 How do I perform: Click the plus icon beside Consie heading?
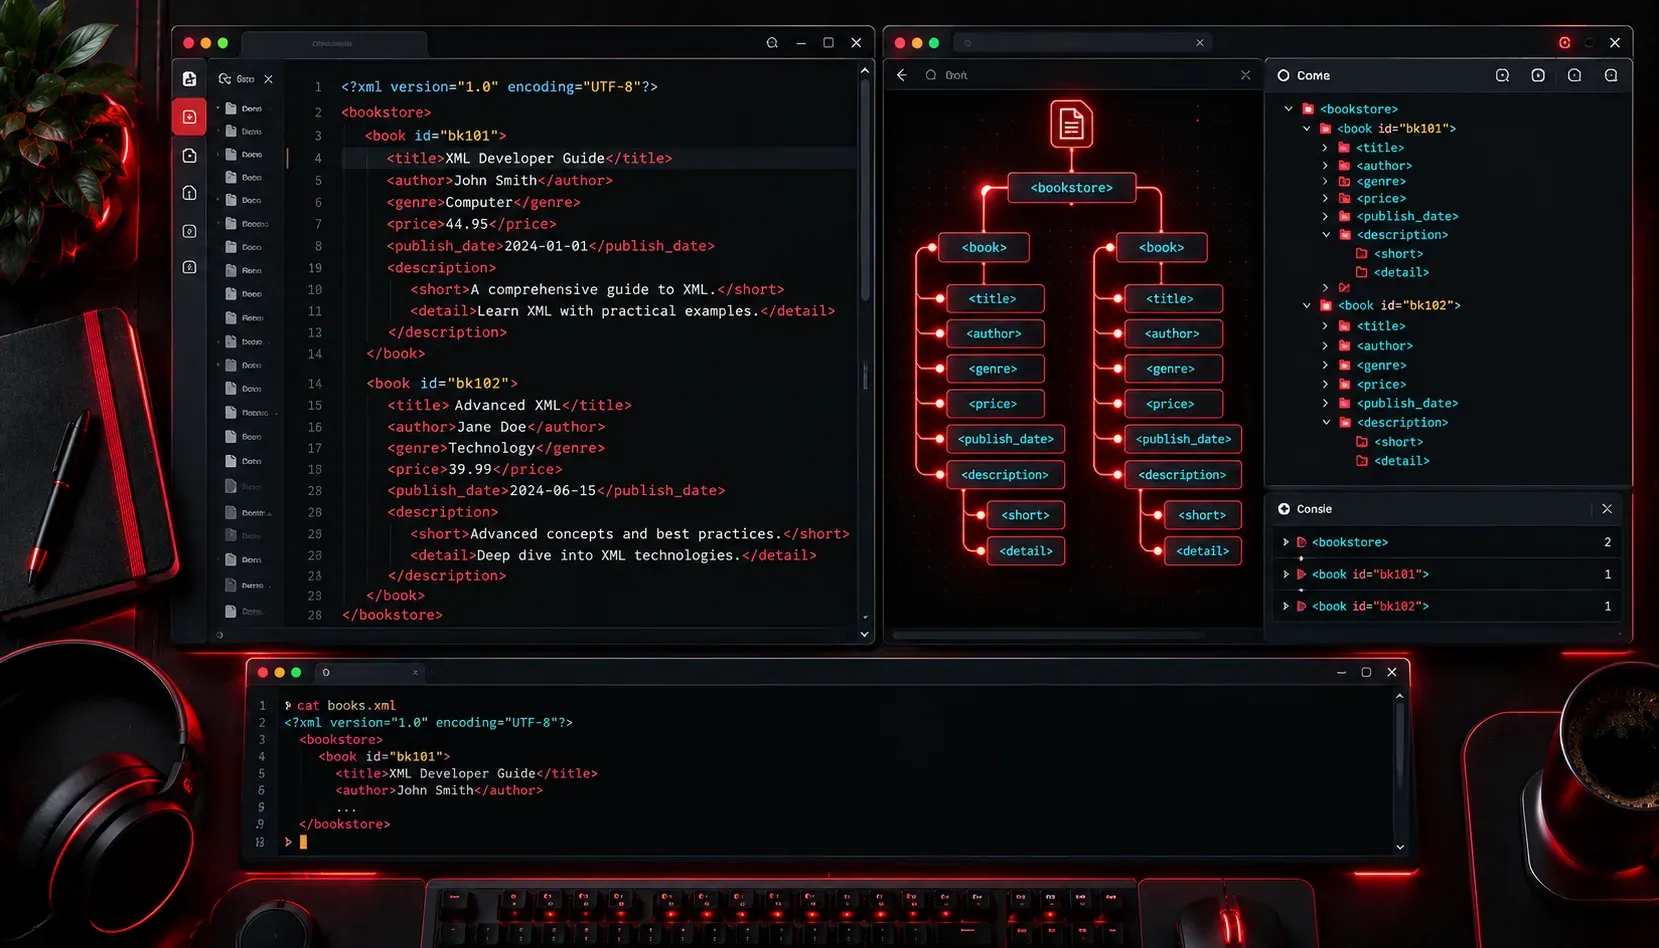[1284, 509]
